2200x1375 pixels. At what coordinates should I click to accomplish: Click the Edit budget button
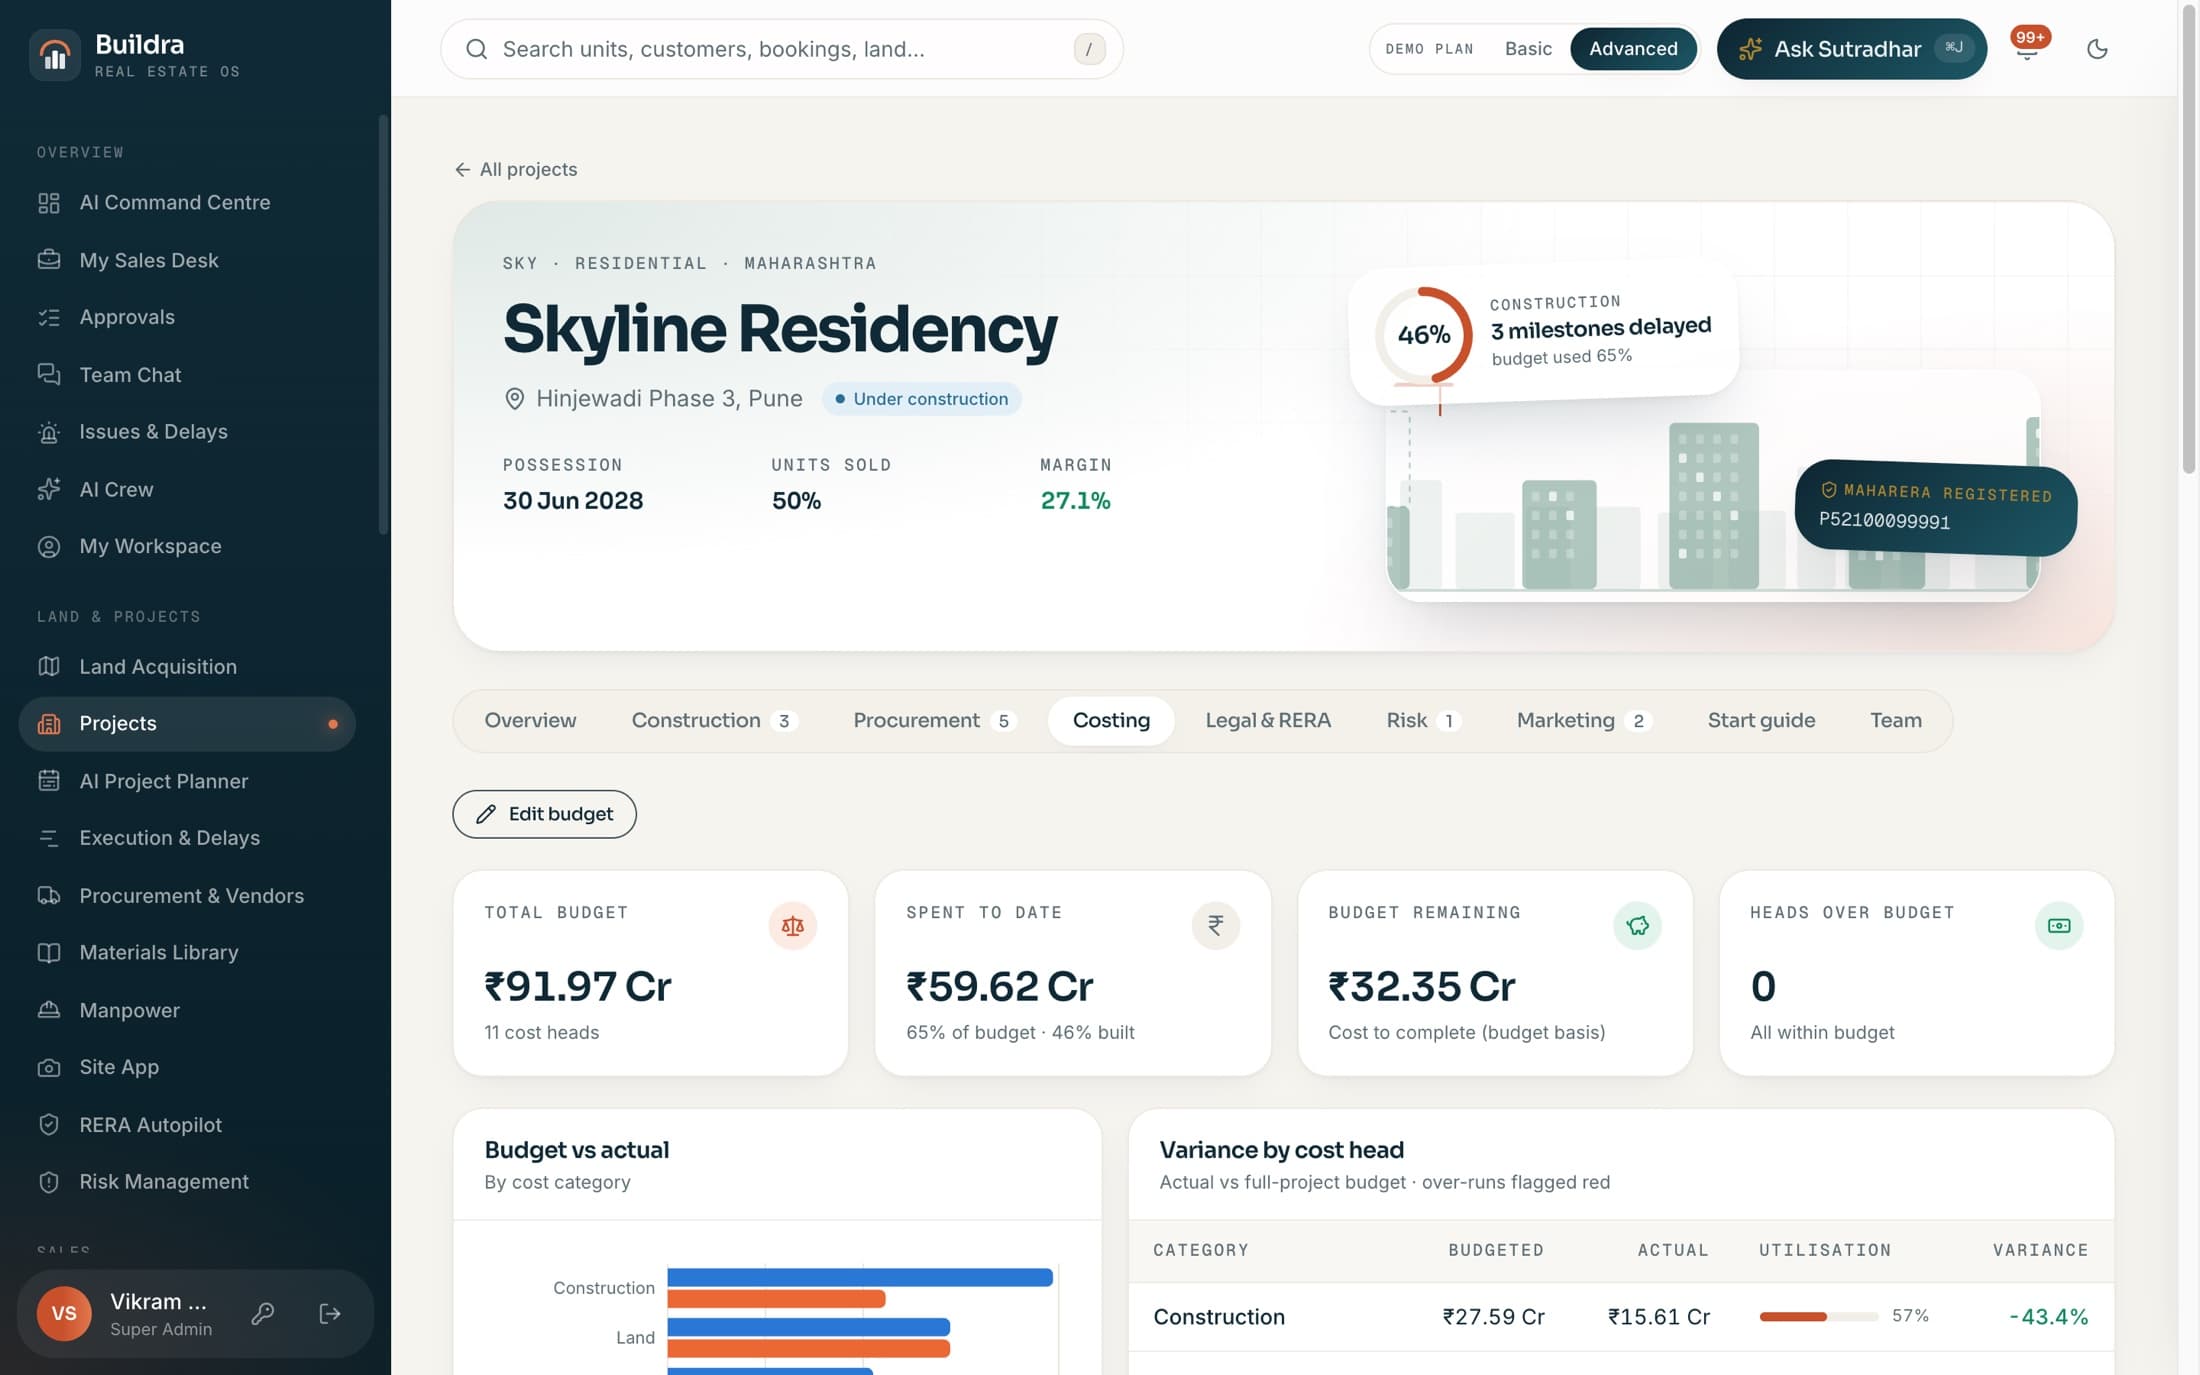pos(544,814)
